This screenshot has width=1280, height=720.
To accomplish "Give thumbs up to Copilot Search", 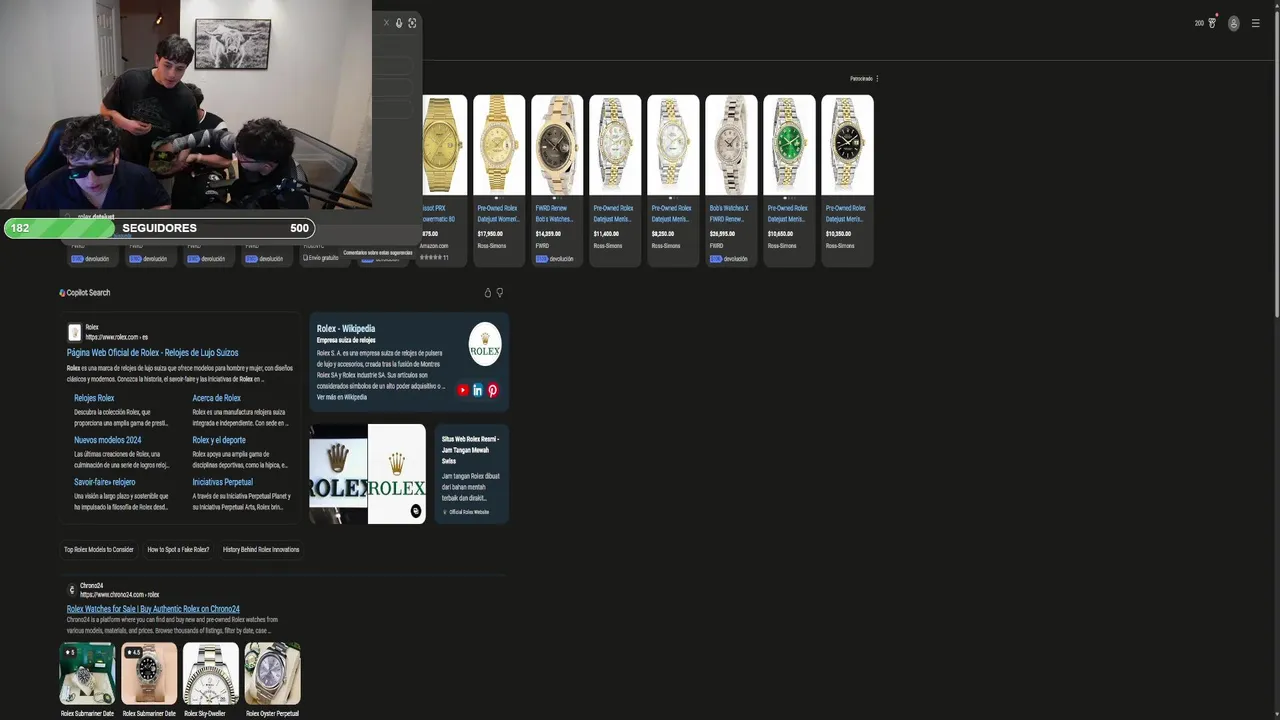I will click(488, 293).
